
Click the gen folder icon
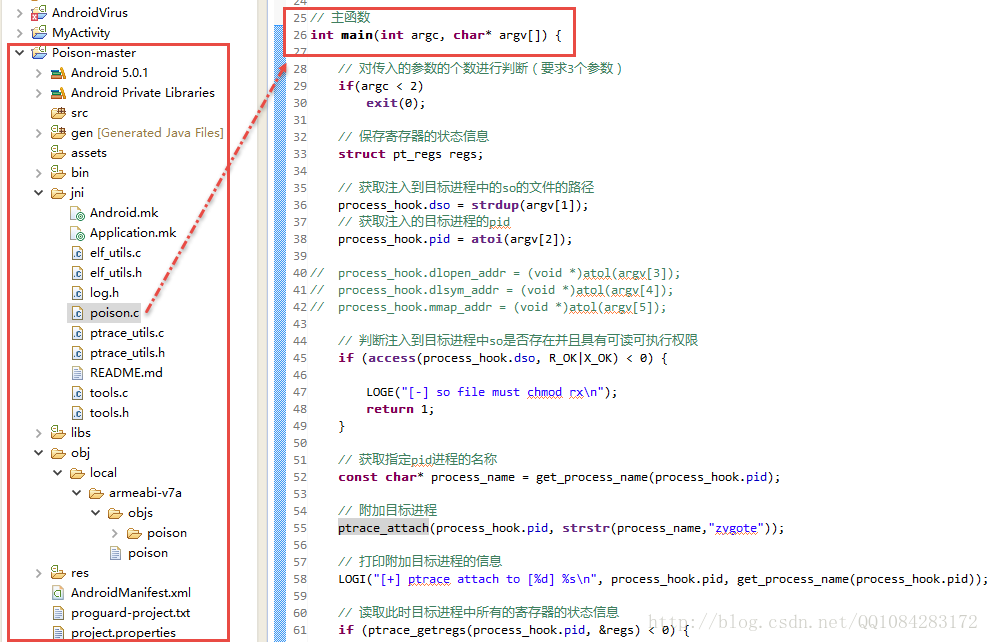click(x=58, y=132)
